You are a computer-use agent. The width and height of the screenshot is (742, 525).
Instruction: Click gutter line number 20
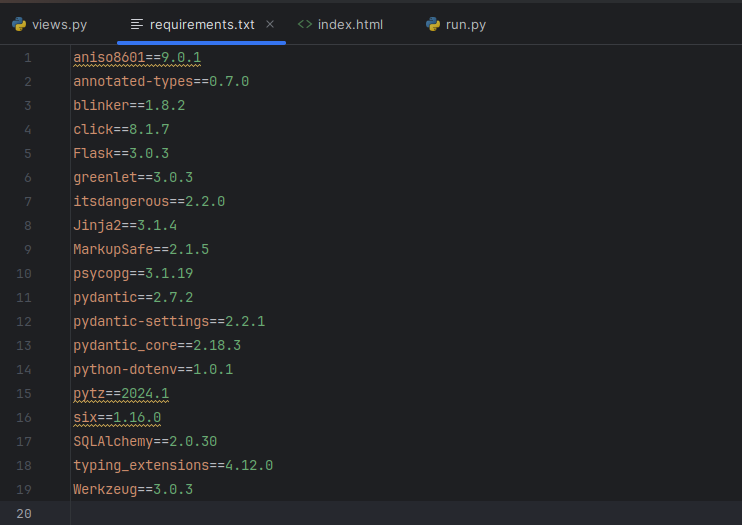(24, 514)
